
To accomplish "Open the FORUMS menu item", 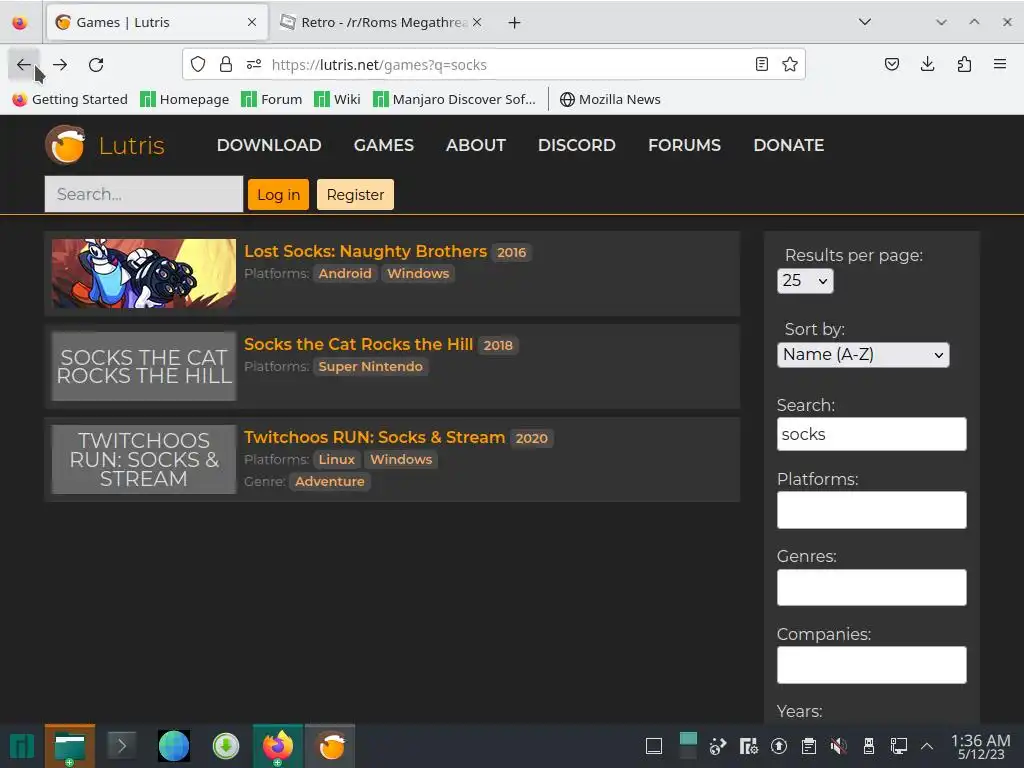I will 684,145.
